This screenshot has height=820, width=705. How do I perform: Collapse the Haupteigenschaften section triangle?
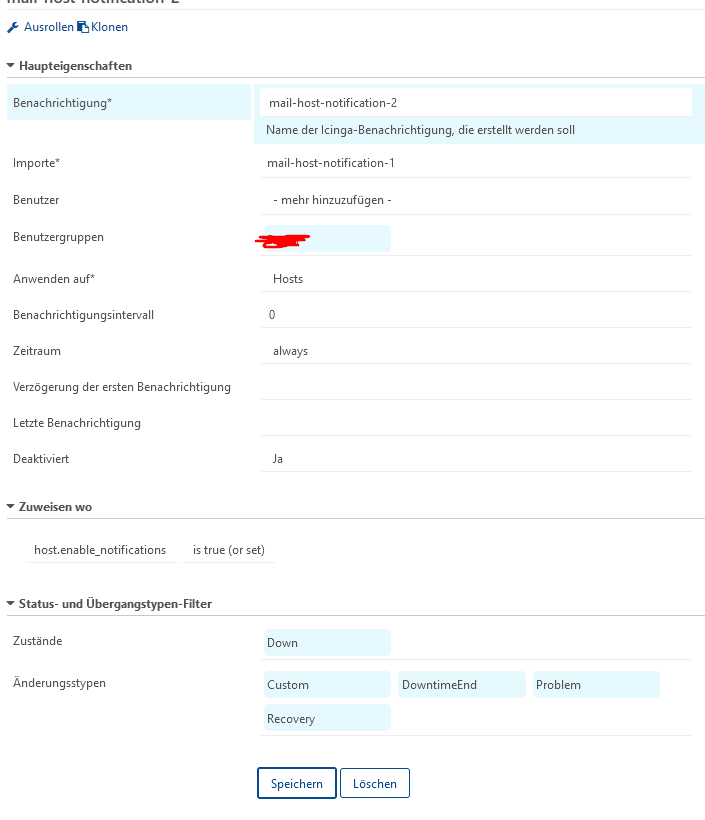click(10, 66)
